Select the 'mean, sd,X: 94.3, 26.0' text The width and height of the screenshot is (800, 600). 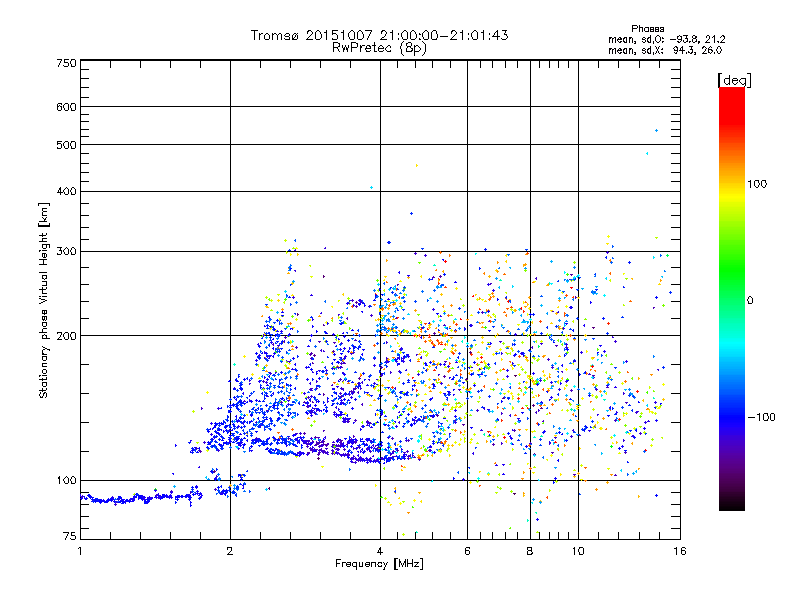[665, 50]
